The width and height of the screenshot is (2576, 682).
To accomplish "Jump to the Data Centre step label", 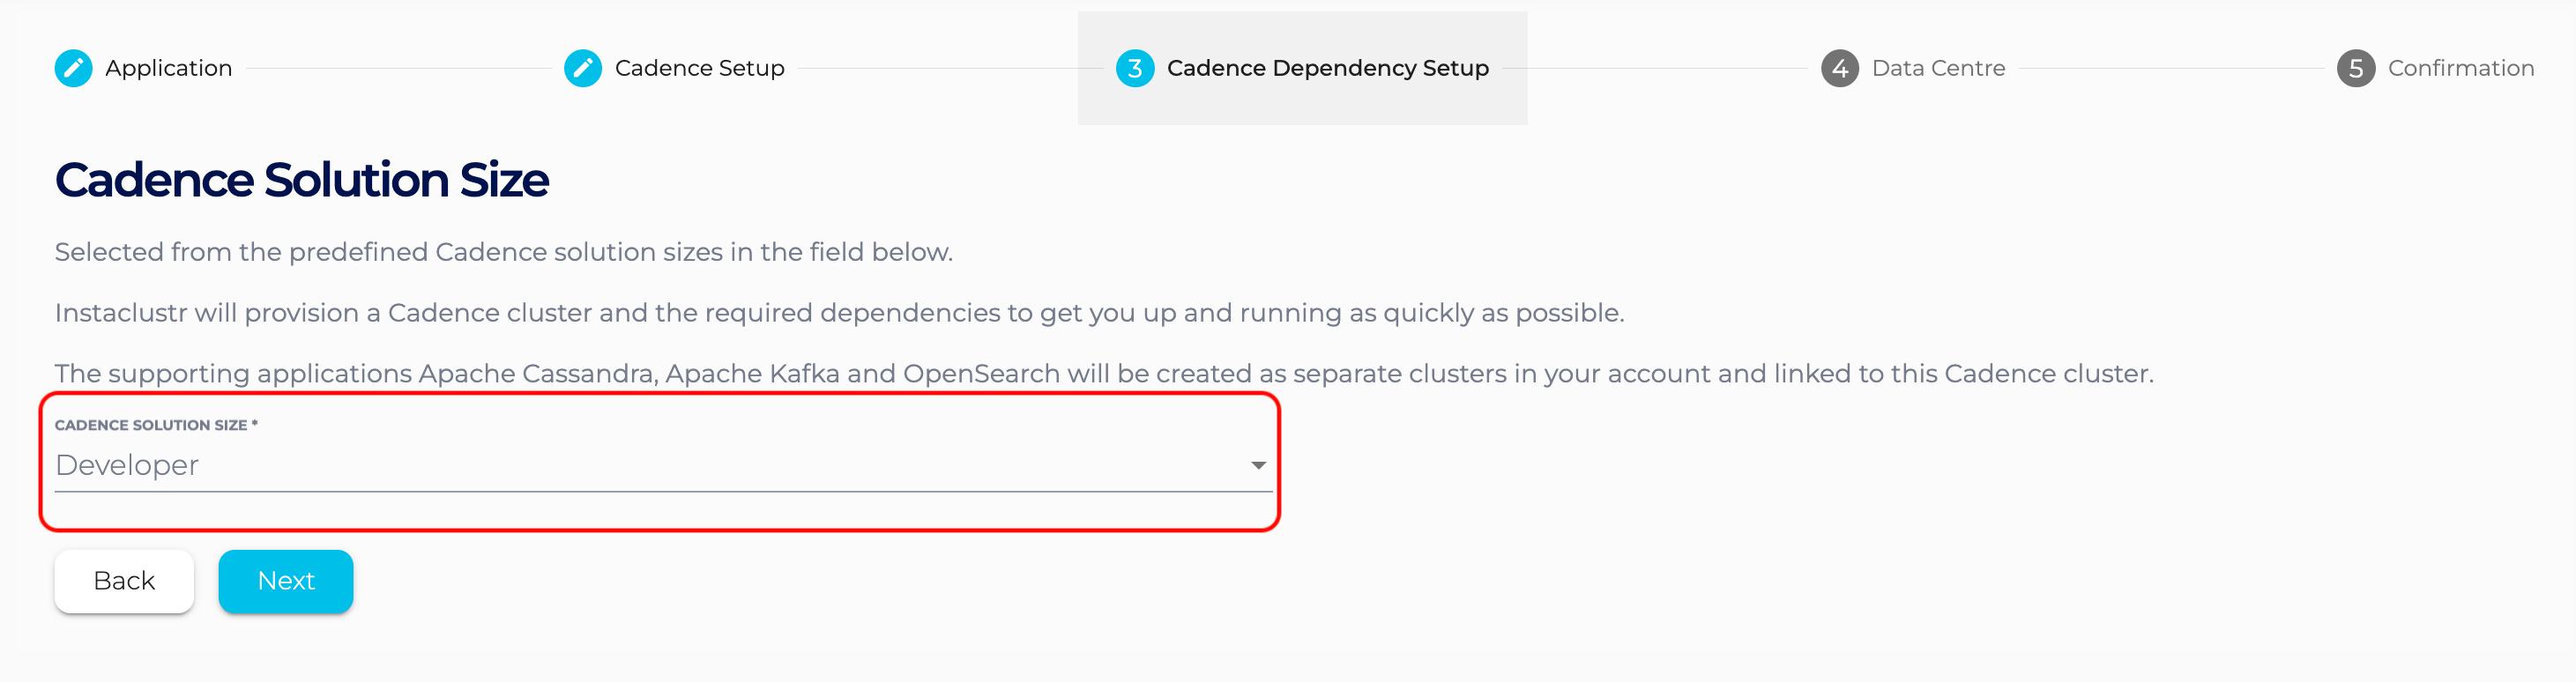I will click(1937, 68).
